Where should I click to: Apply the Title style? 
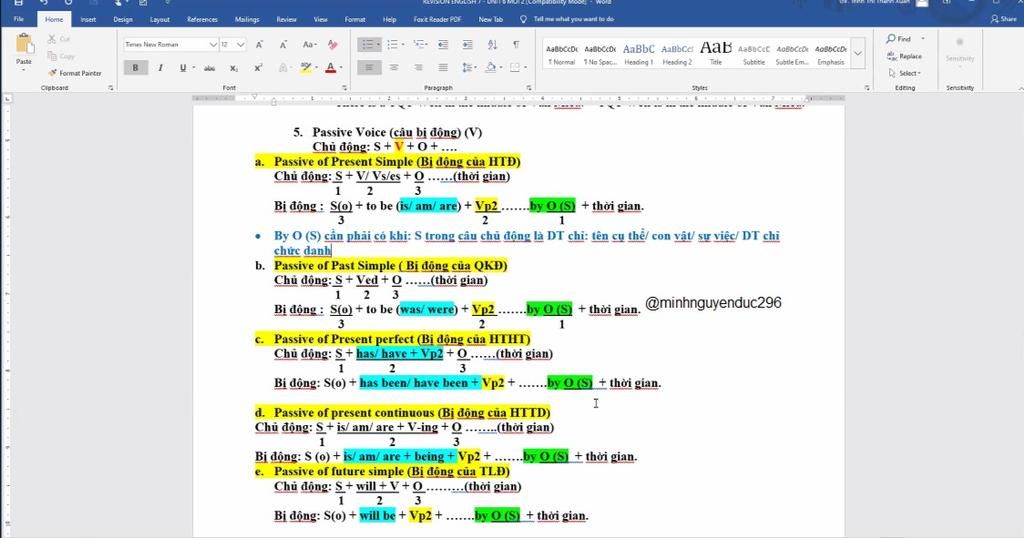716,54
